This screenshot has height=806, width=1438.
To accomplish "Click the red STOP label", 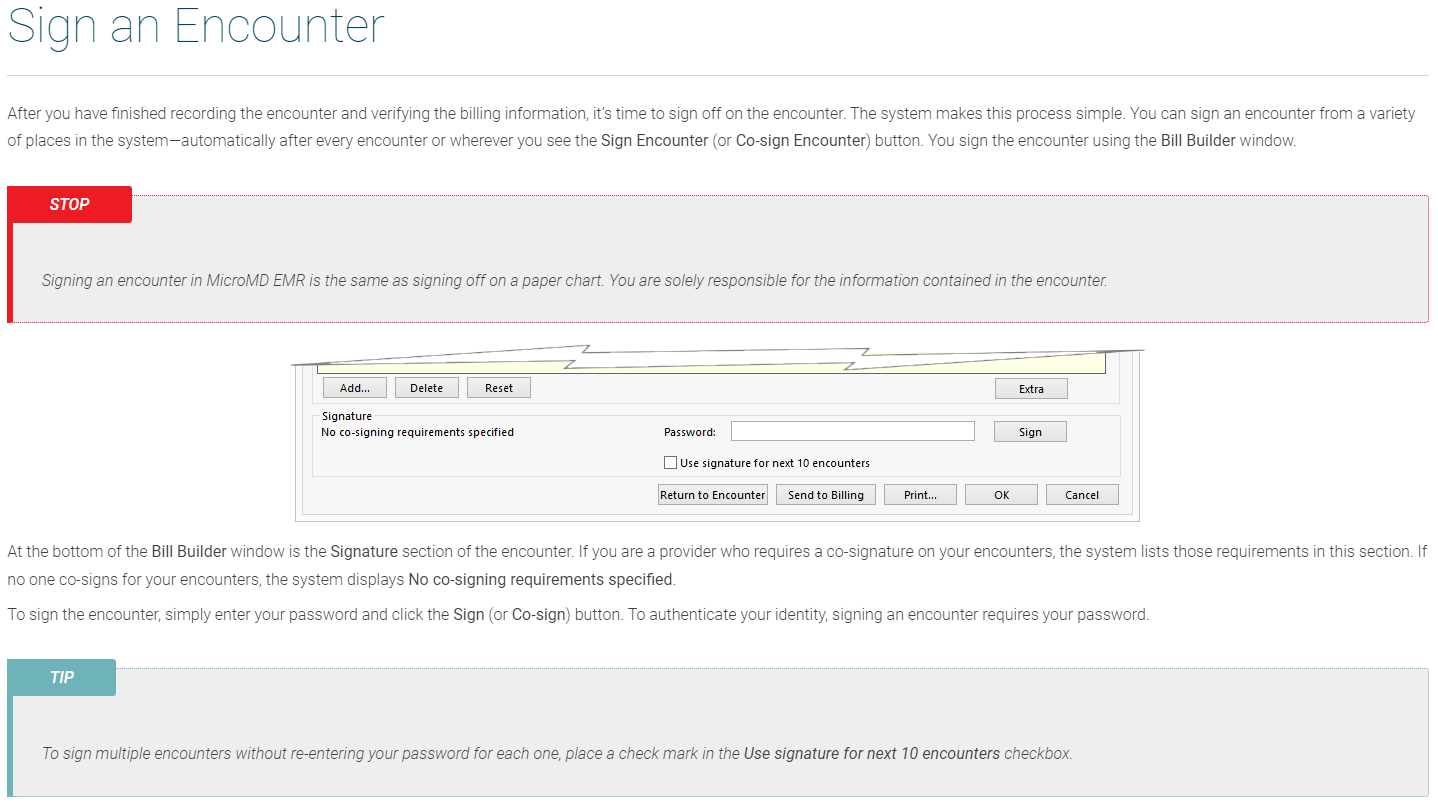I will (70, 204).
